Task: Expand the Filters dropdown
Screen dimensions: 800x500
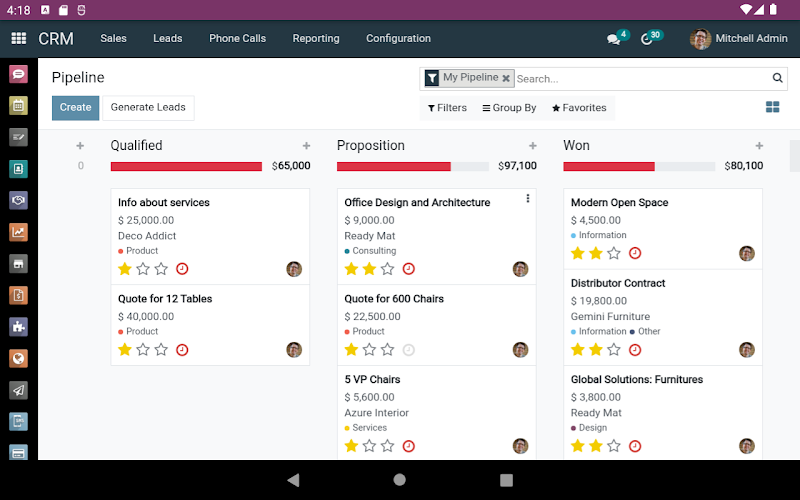Action: coord(447,108)
